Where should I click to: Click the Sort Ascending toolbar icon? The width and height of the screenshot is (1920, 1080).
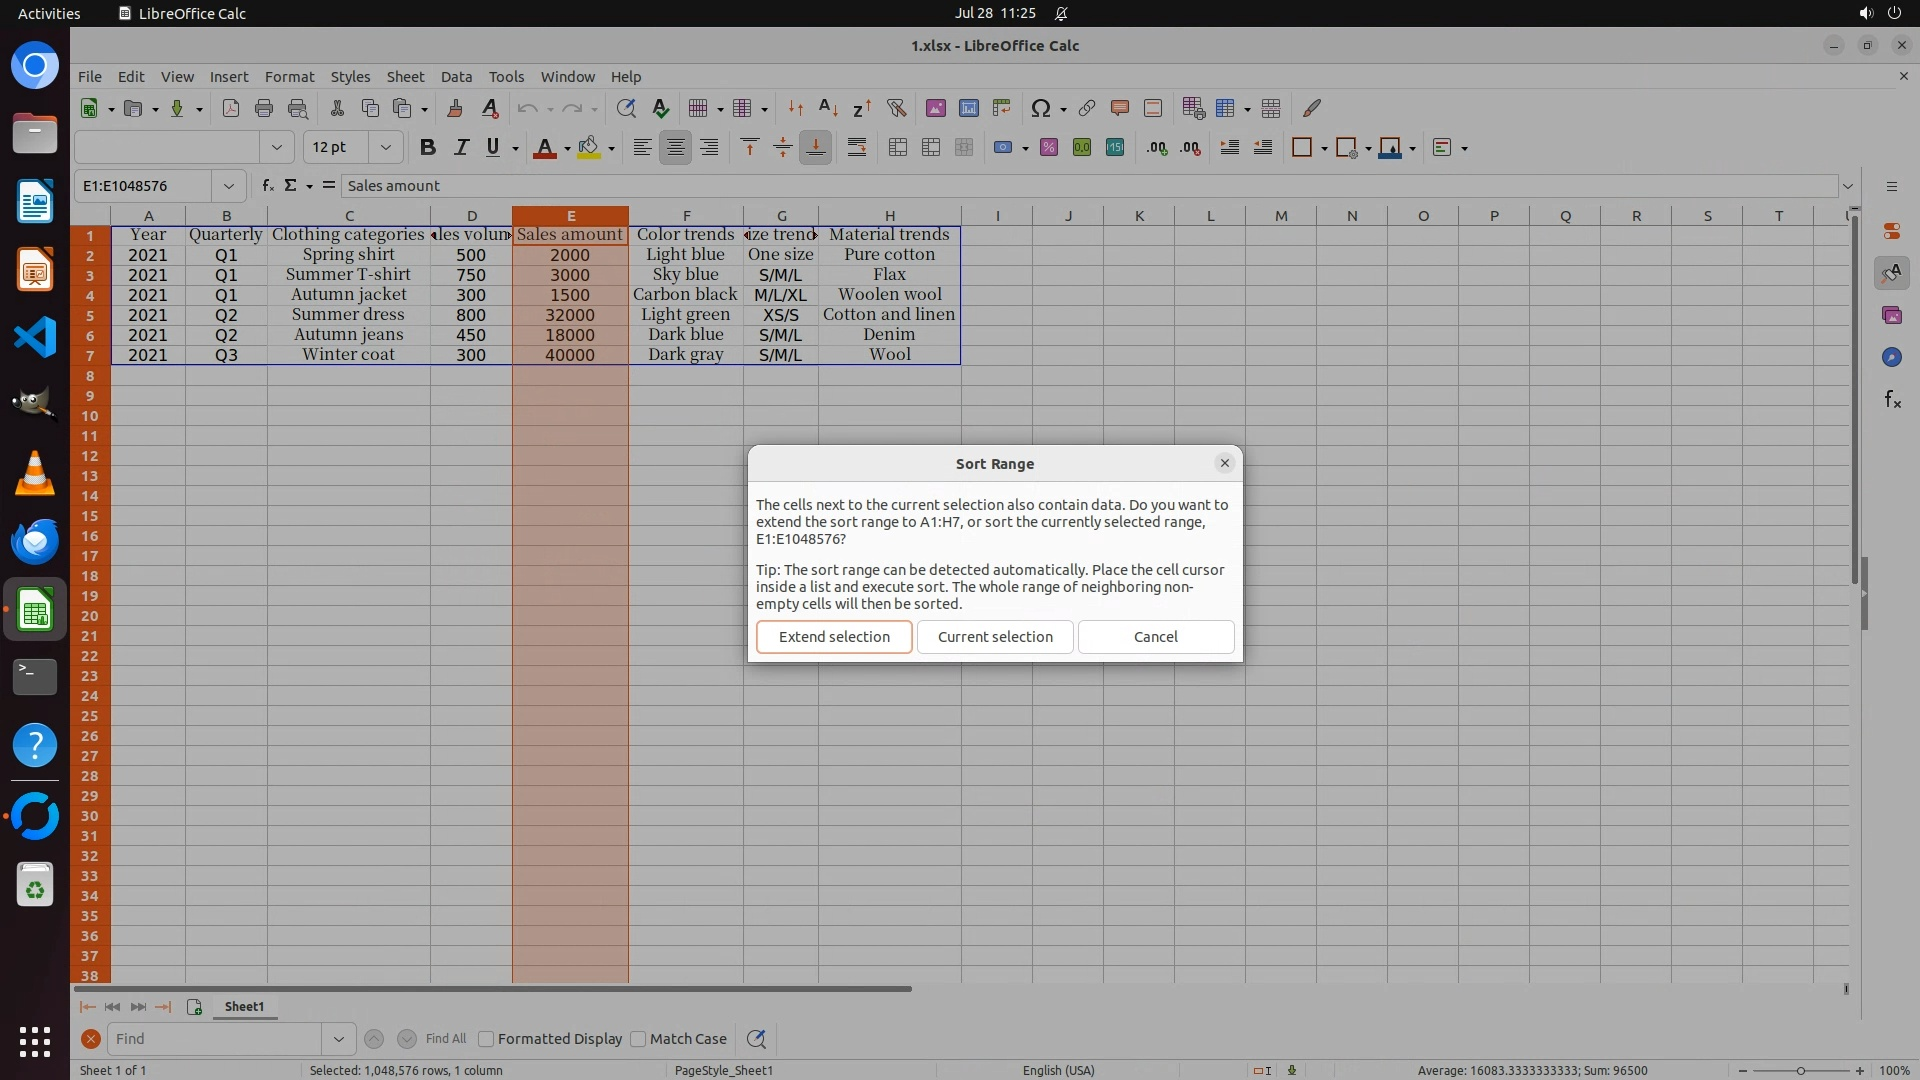point(828,108)
